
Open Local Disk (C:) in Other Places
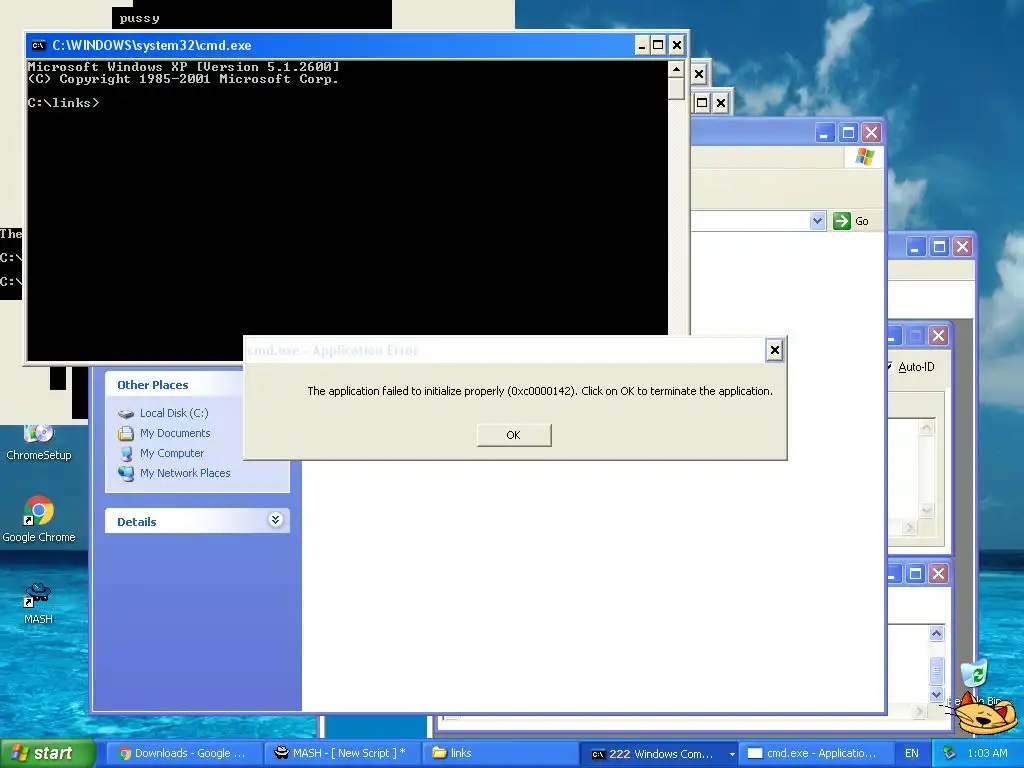point(174,413)
